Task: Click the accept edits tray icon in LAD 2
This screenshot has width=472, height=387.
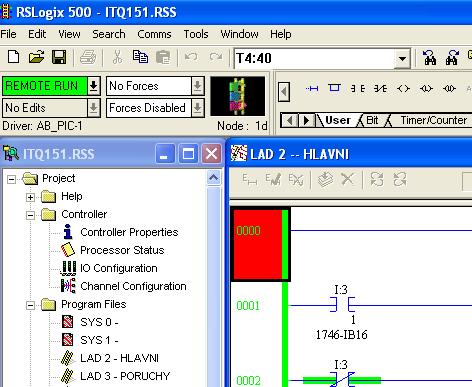Action: click(x=325, y=180)
